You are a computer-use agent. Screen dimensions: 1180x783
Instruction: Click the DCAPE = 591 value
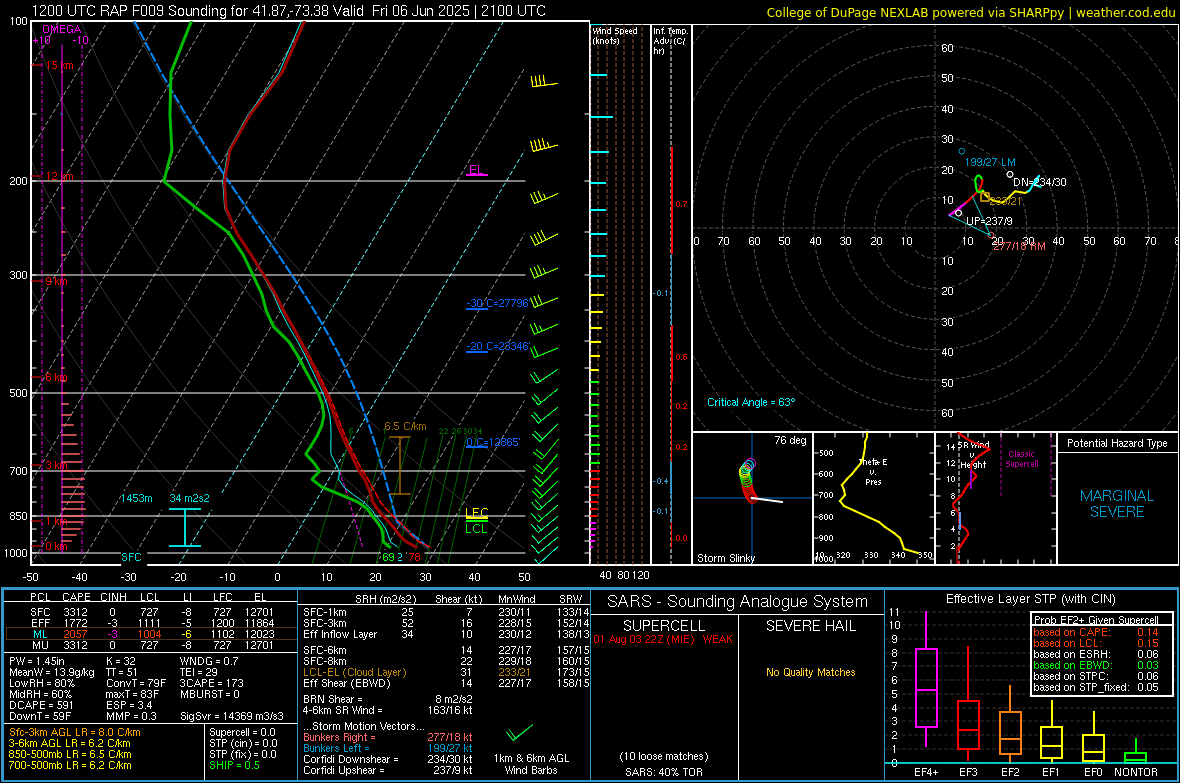[41, 705]
